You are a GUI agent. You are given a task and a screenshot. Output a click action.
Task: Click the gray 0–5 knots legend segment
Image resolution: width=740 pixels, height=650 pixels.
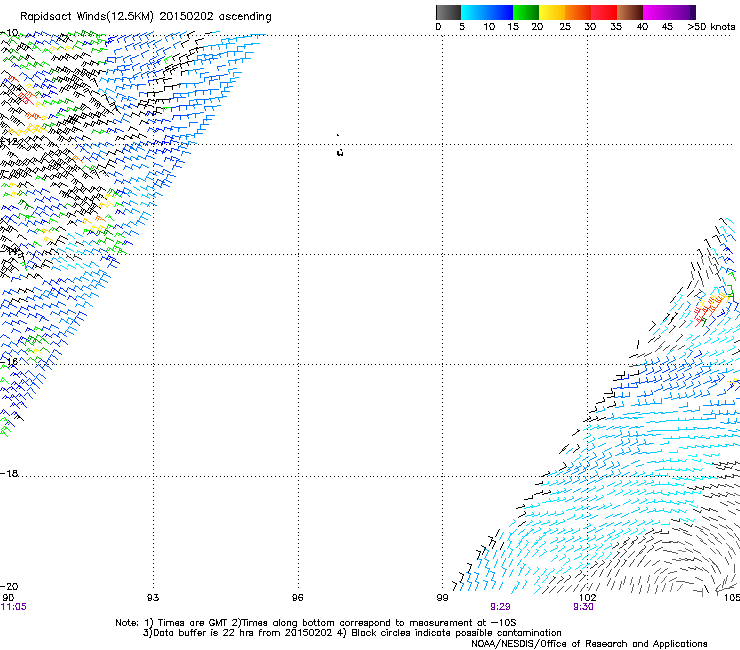point(448,12)
